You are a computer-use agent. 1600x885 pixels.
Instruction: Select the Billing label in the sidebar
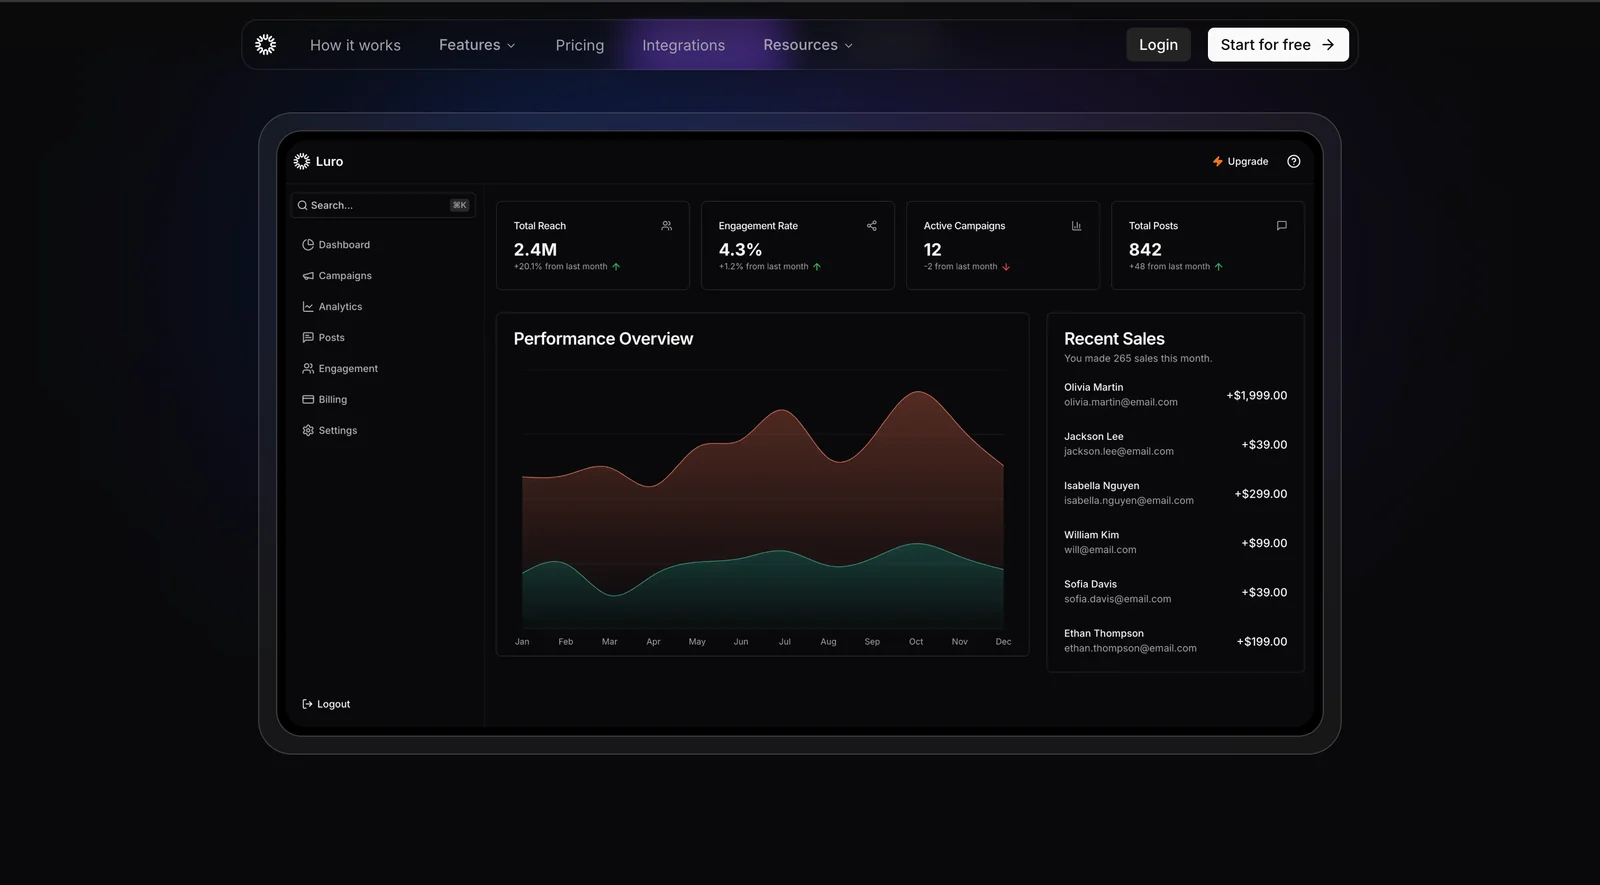(x=333, y=399)
